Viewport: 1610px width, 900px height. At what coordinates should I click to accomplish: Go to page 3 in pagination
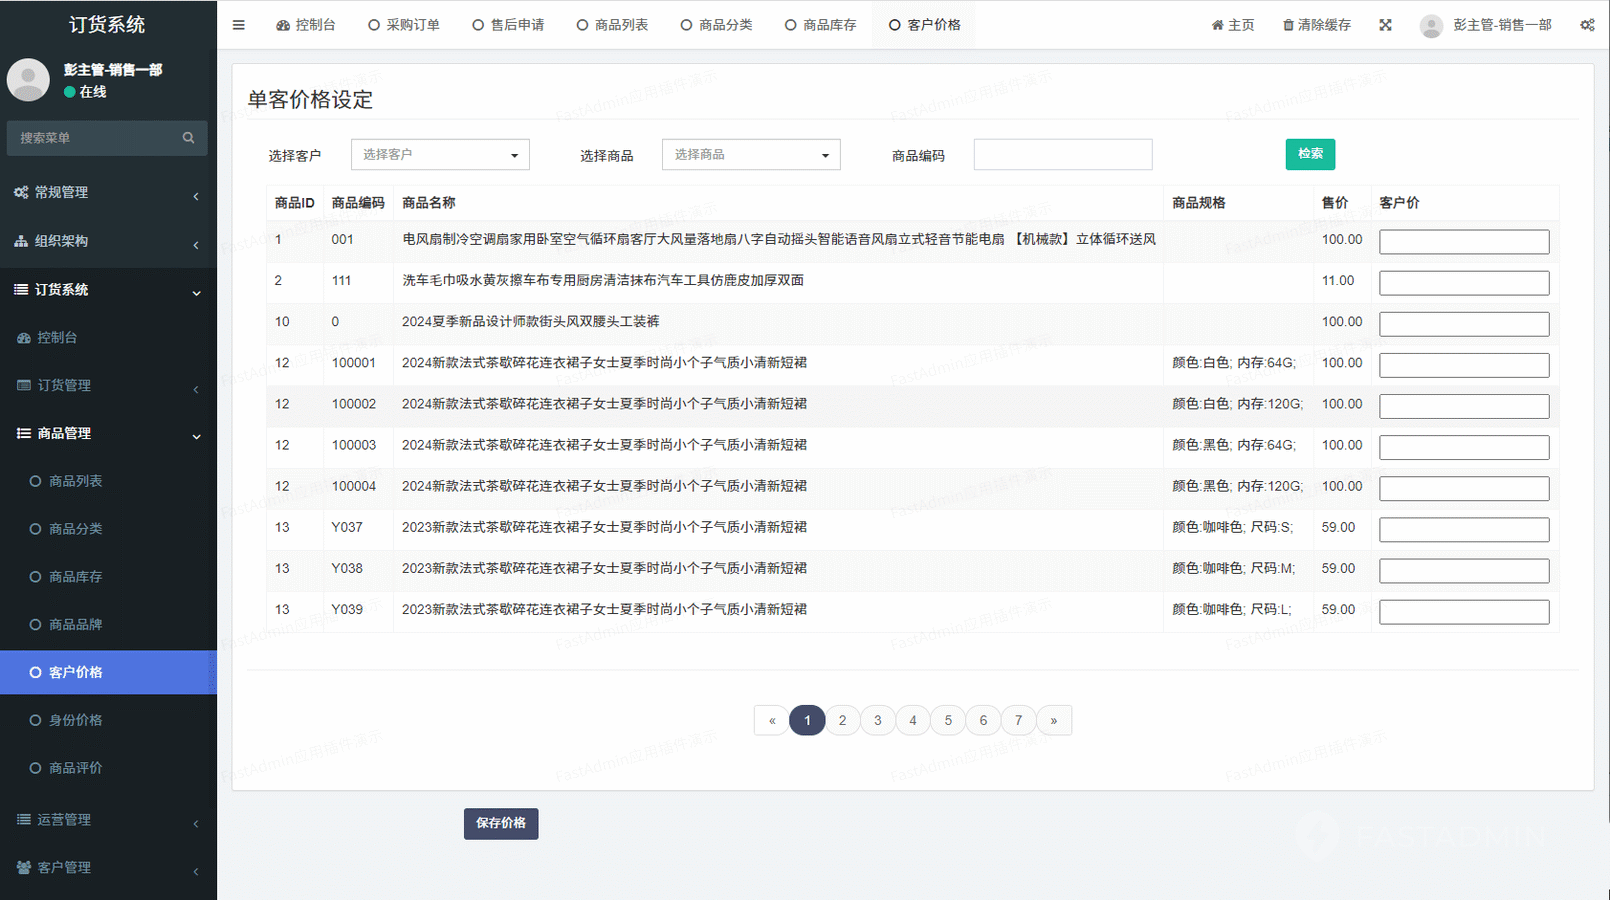click(x=877, y=720)
